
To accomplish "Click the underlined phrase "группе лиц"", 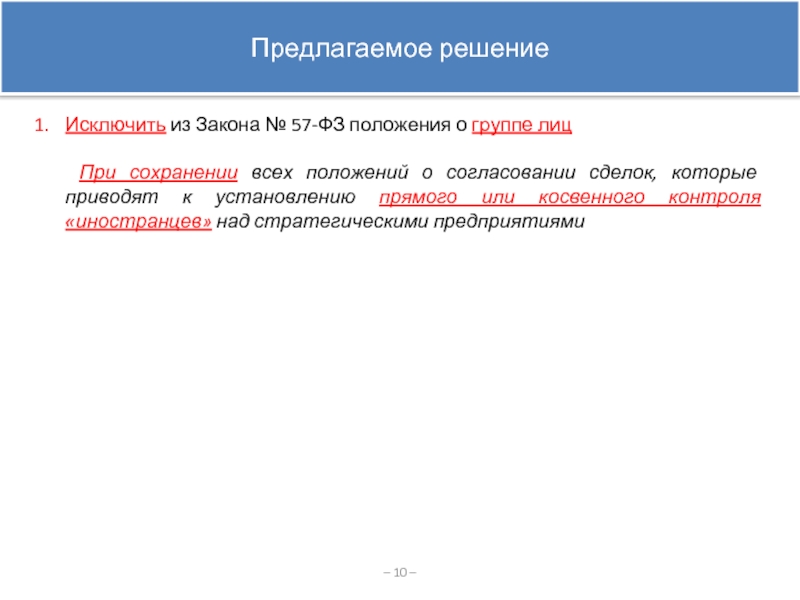I will point(521,126).
